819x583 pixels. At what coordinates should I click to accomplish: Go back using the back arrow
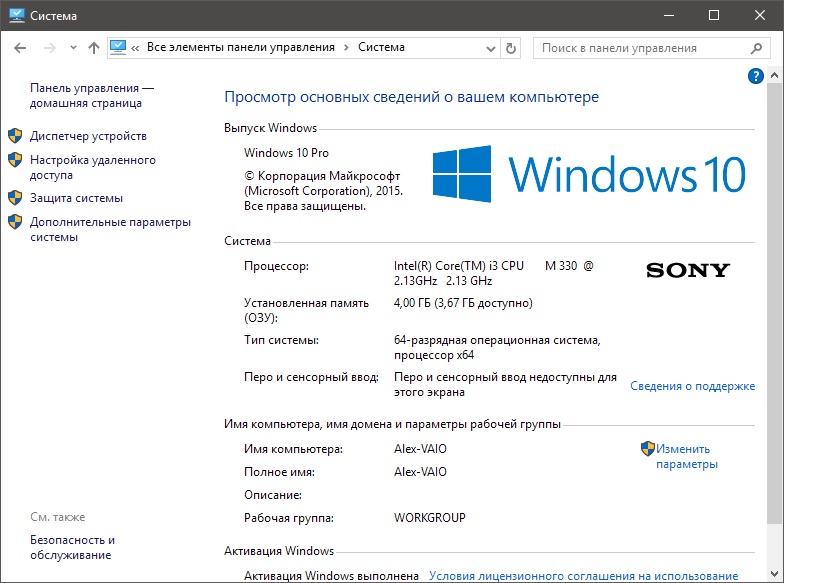click(x=20, y=48)
